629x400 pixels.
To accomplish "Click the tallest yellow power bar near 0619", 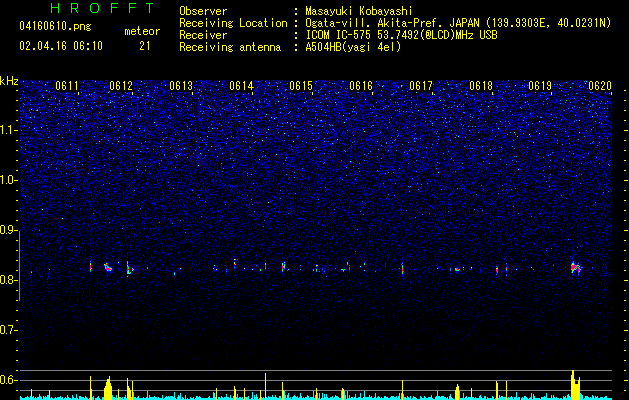I will pos(573,385).
